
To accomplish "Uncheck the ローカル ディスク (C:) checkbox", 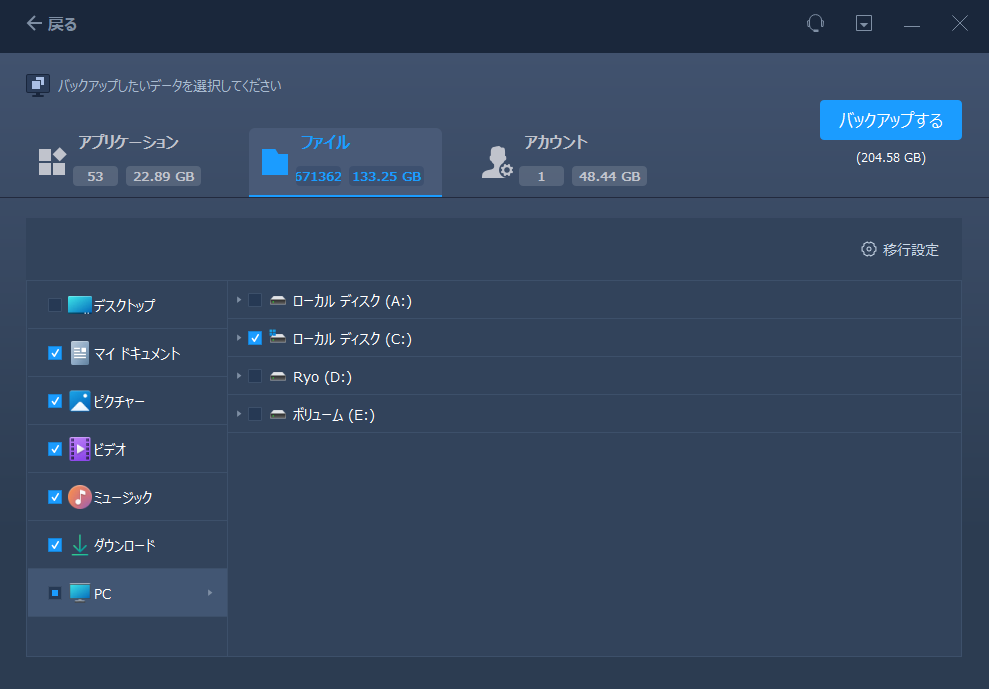I will 255,338.
